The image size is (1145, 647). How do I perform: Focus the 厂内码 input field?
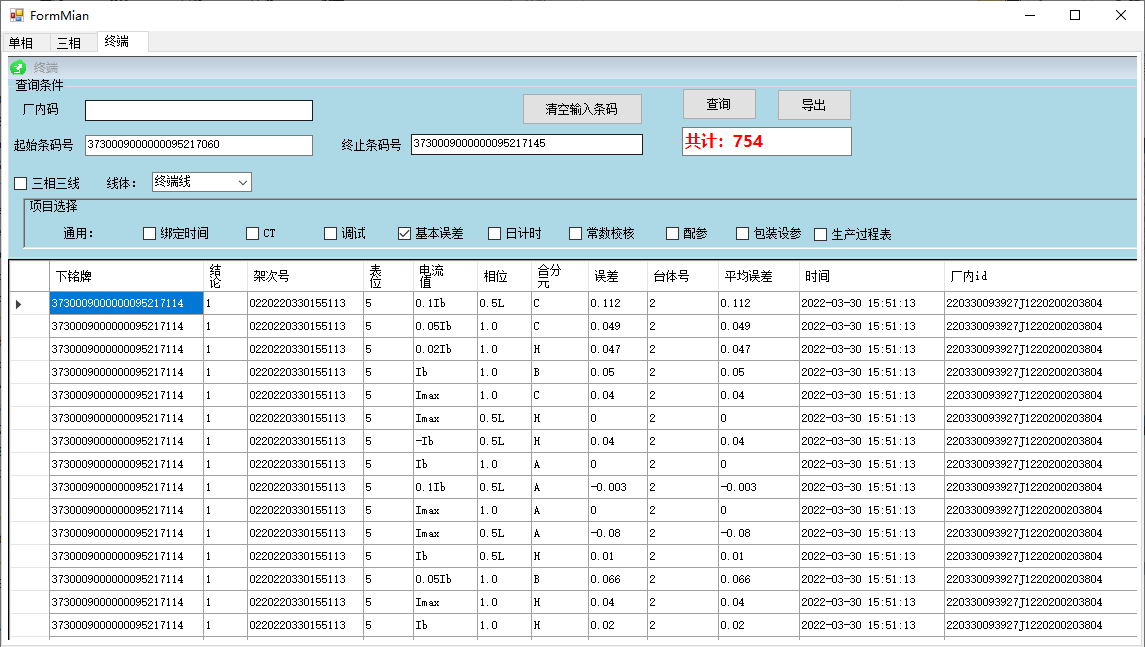click(199, 110)
